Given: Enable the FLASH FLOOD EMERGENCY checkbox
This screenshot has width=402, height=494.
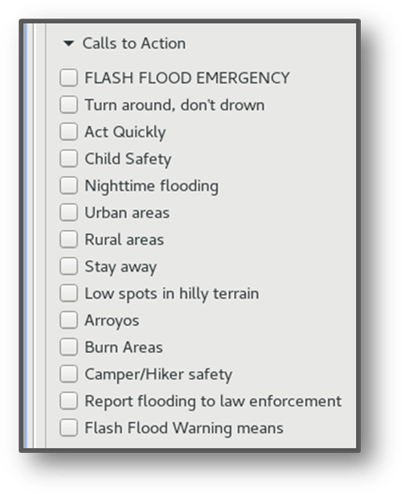Looking at the screenshot, I should 69,78.
